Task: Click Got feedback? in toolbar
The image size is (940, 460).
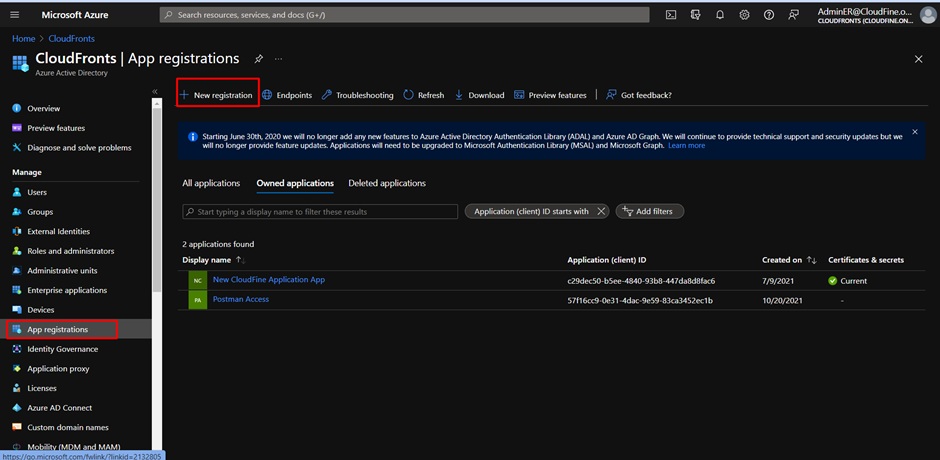Action: (638, 95)
